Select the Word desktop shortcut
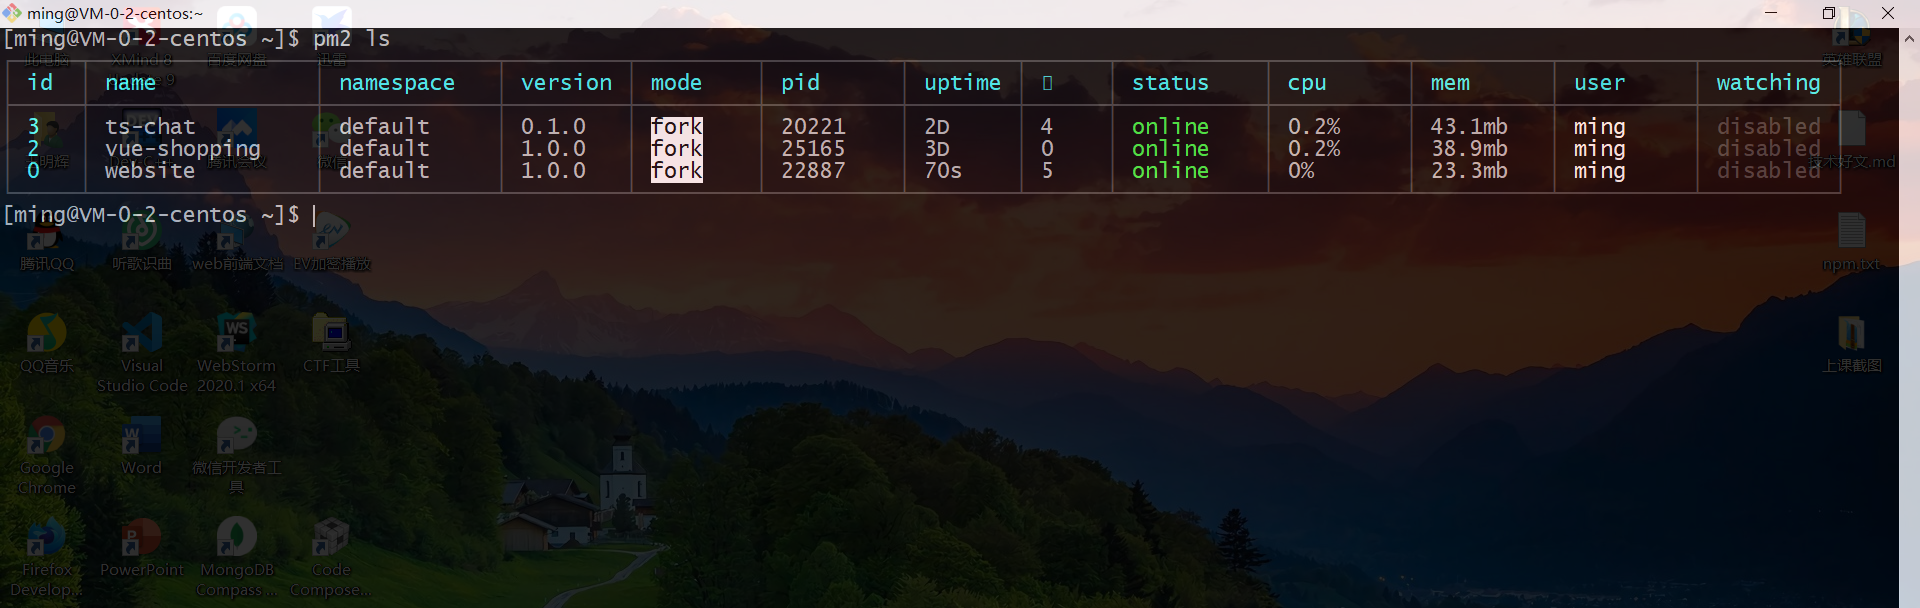The image size is (1920, 608). pos(141,438)
